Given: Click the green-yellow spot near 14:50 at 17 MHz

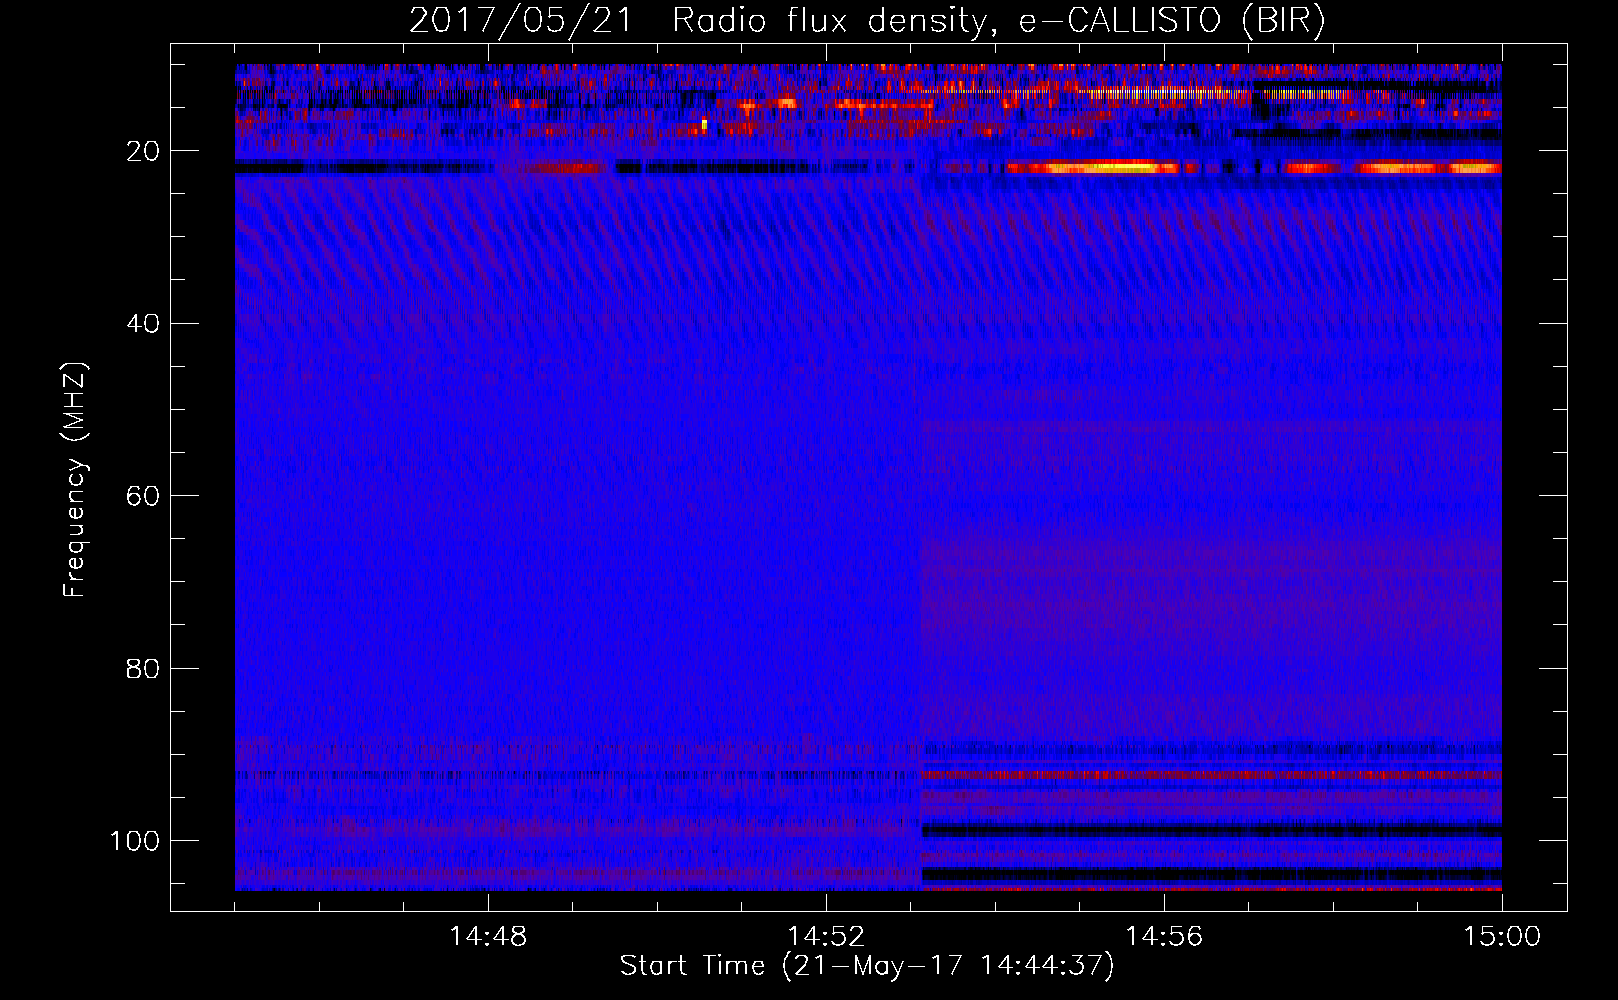Looking at the screenshot, I should coord(704,125).
